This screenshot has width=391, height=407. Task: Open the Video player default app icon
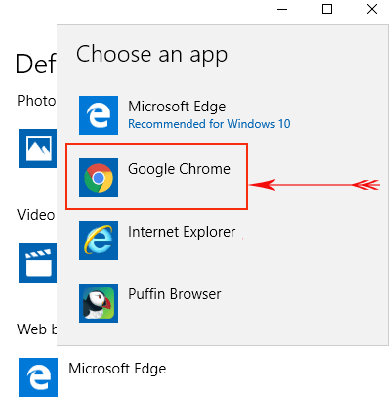[x=38, y=263]
